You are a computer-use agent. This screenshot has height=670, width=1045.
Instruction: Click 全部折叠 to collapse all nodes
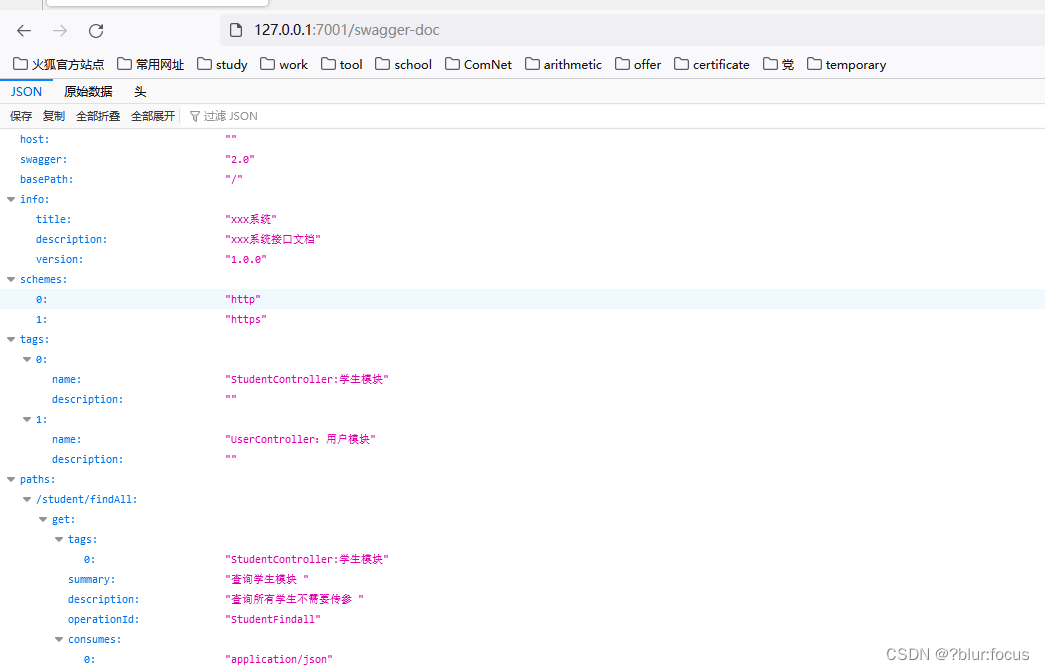click(98, 116)
